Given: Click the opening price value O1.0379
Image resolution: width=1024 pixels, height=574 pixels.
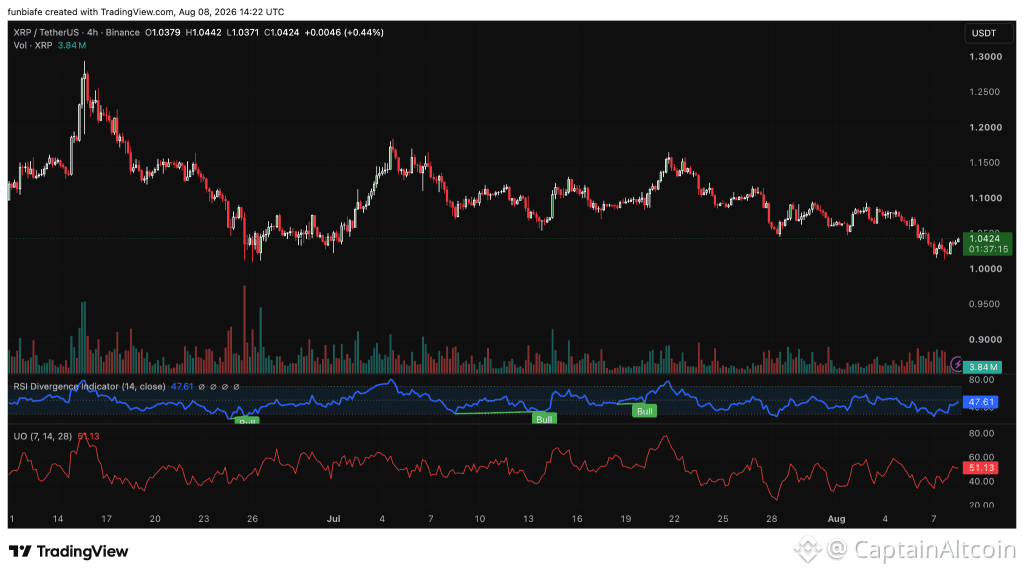Looking at the screenshot, I should (x=163, y=32).
